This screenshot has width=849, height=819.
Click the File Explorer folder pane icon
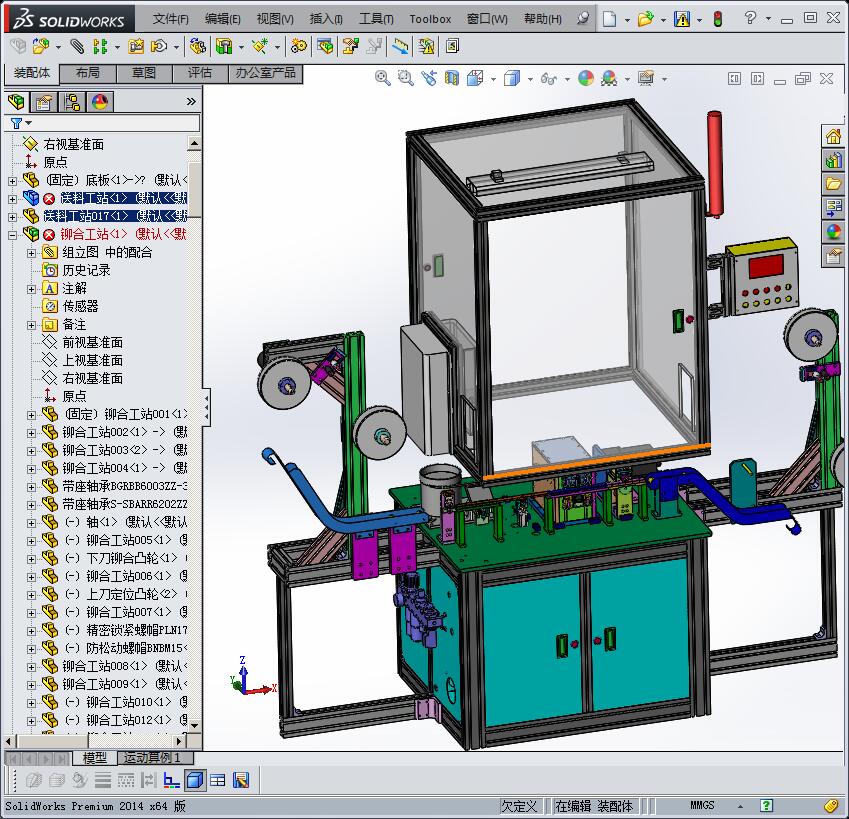[834, 184]
